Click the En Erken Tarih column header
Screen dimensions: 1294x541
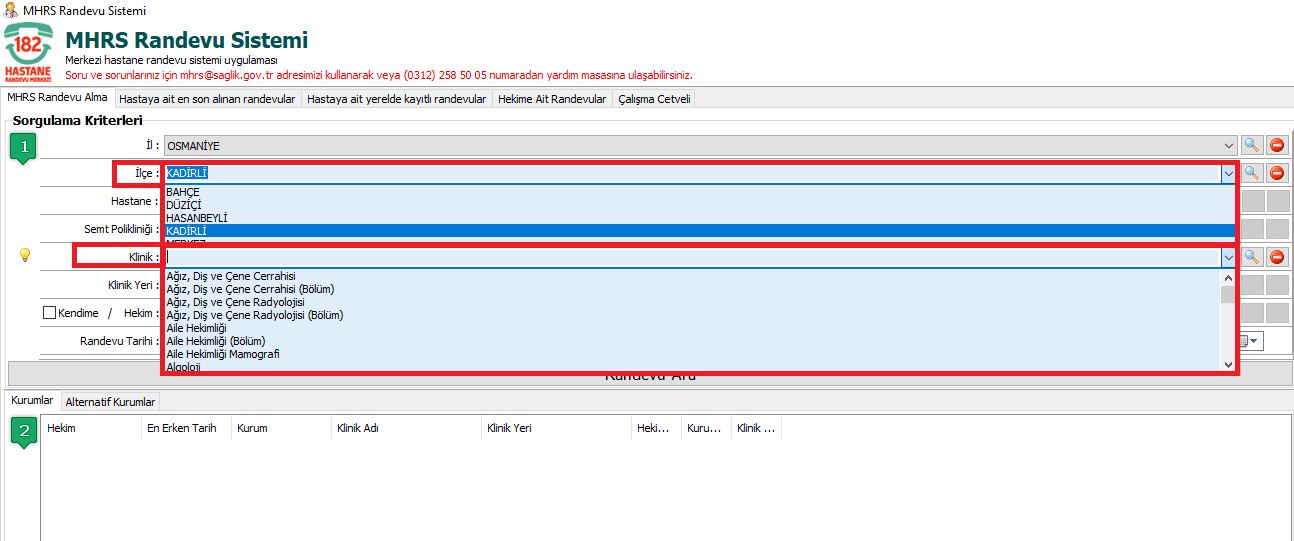[182, 428]
